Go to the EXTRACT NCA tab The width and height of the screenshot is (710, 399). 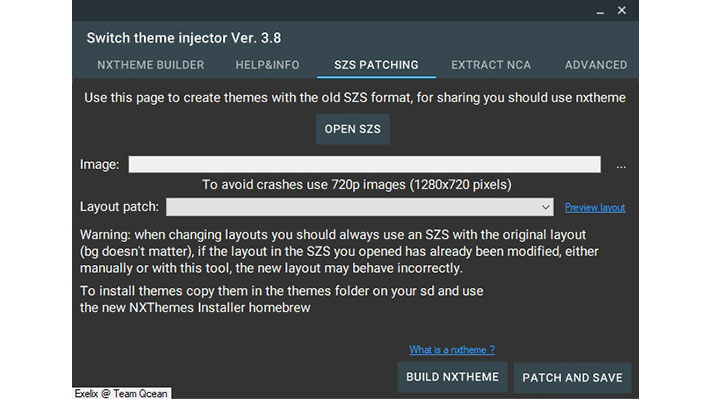(491, 65)
